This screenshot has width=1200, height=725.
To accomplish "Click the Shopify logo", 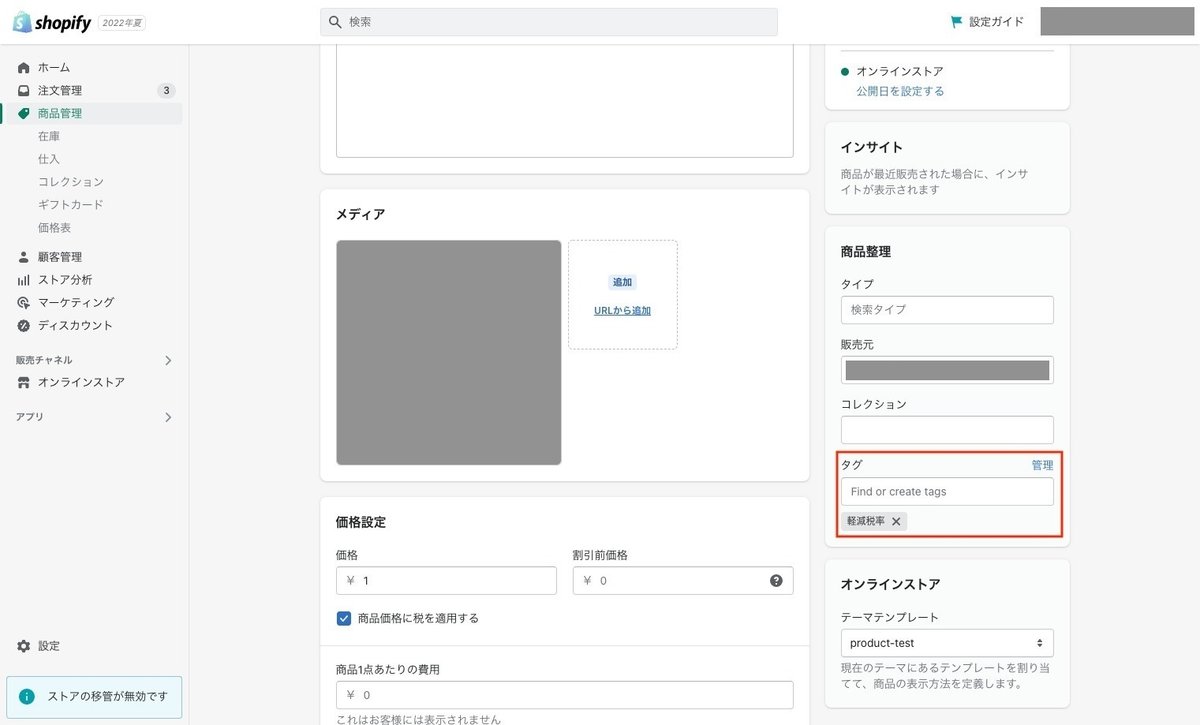I will coord(52,22).
